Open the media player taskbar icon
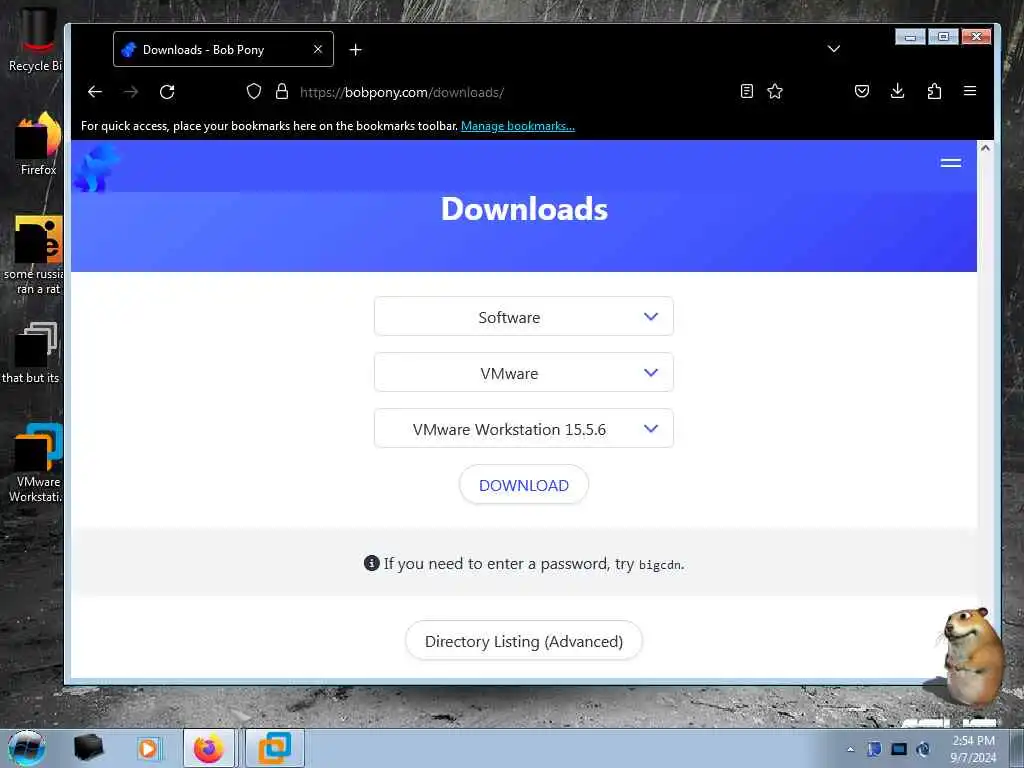1024x768 pixels. coord(148,748)
